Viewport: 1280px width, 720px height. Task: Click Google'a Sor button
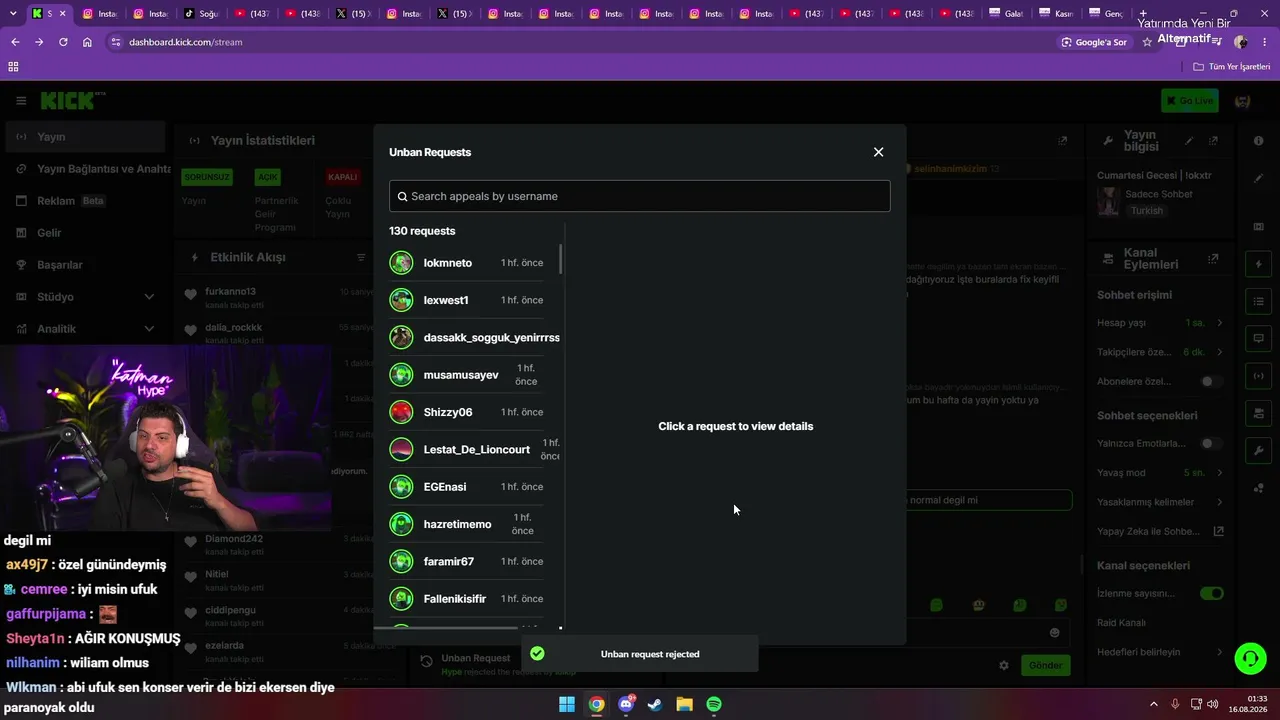pyautogui.click(x=1094, y=42)
